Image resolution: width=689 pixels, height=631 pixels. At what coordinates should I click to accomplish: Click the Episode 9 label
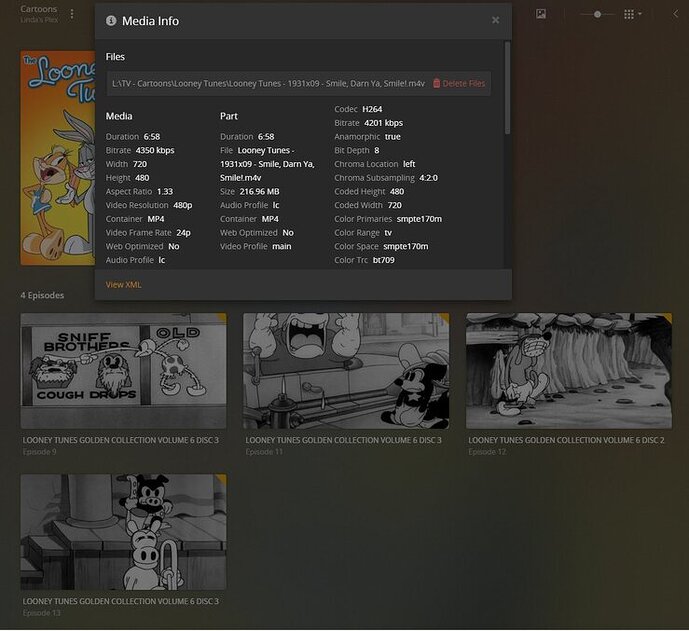pyautogui.click(x=40, y=452)
